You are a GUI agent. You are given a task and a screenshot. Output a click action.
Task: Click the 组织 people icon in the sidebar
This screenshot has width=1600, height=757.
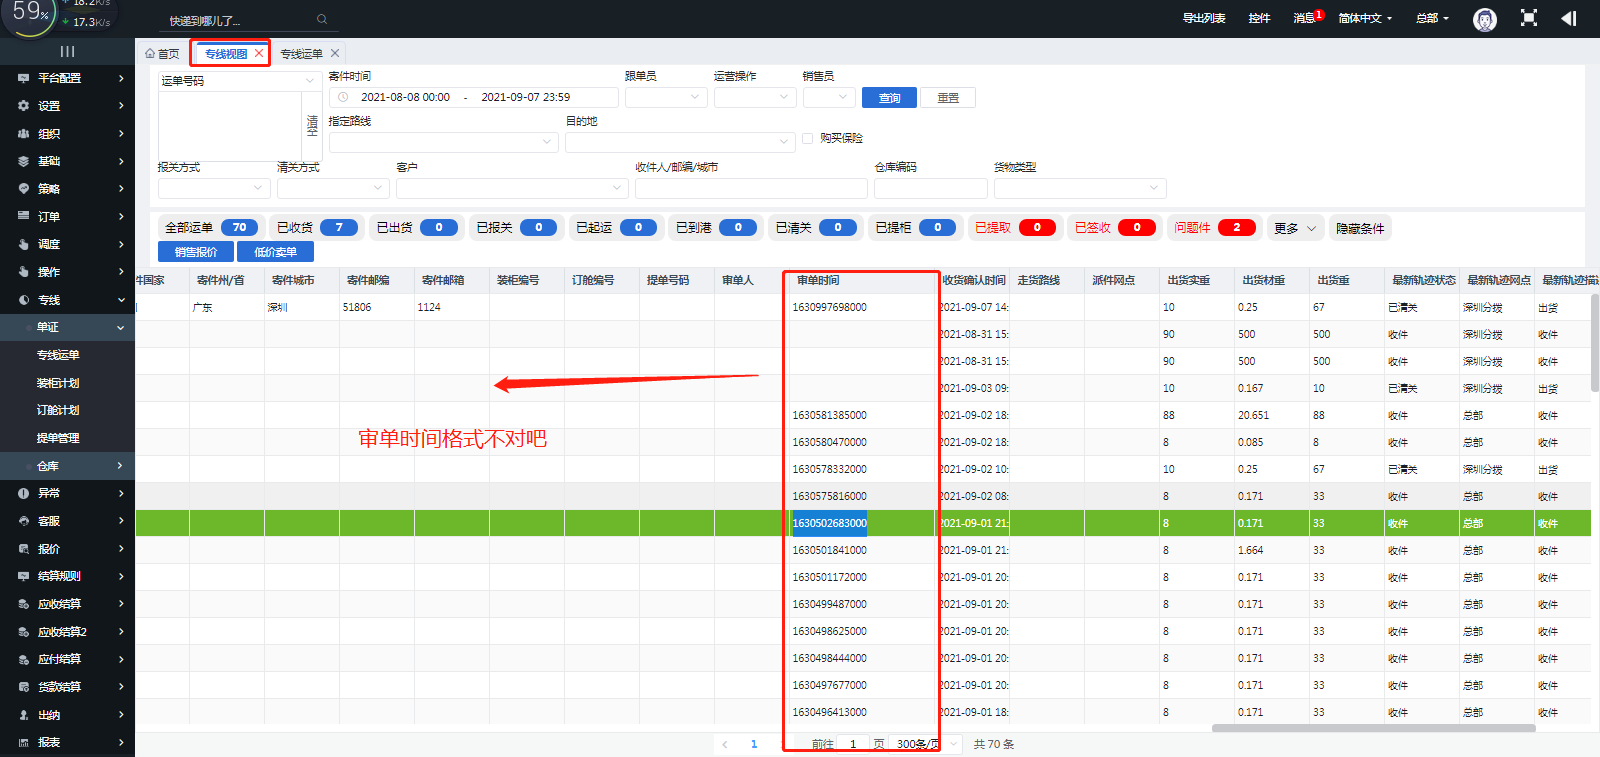(x=24, y=133)
